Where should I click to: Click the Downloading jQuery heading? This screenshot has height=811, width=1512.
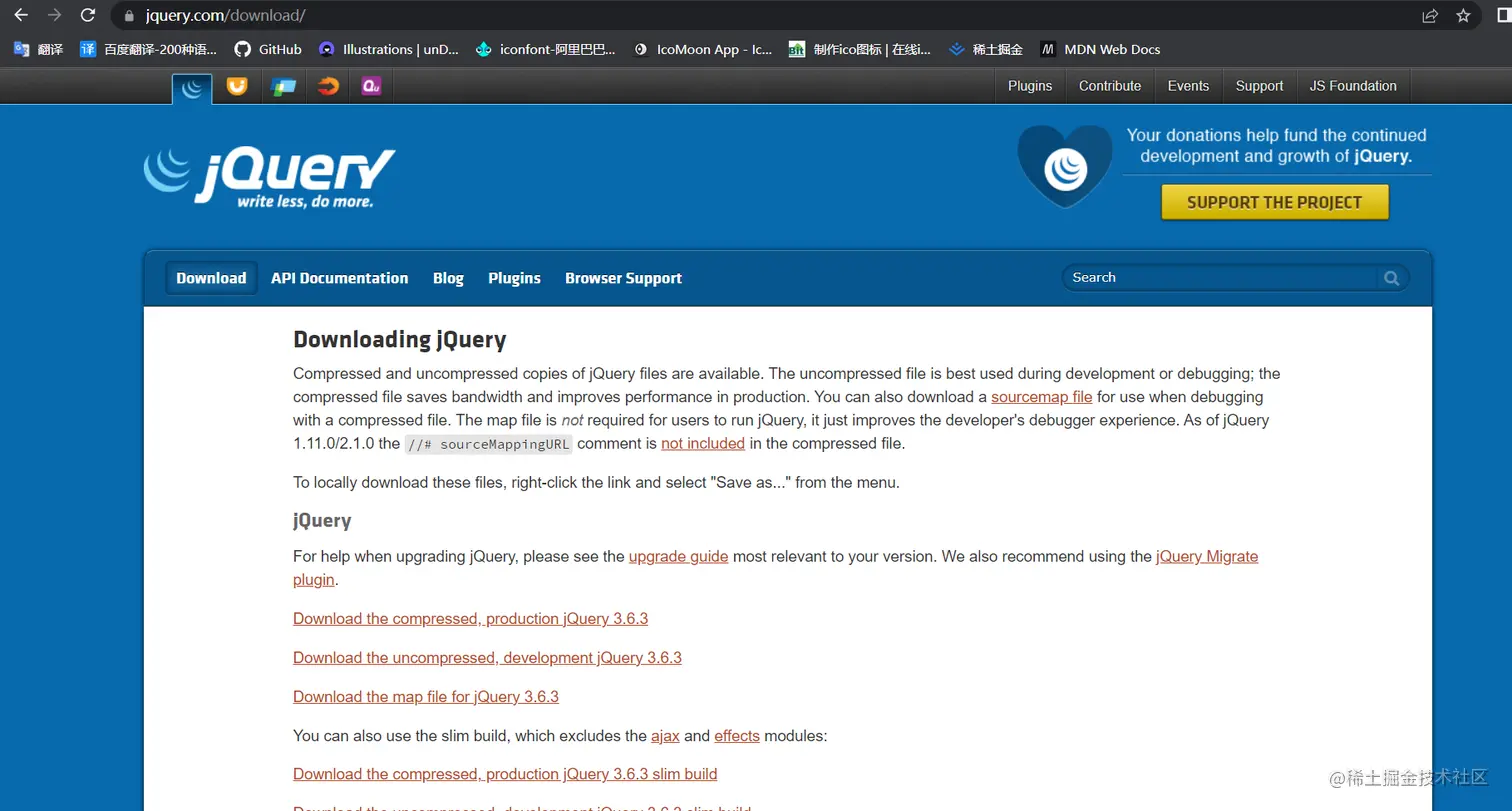(400, 340)
